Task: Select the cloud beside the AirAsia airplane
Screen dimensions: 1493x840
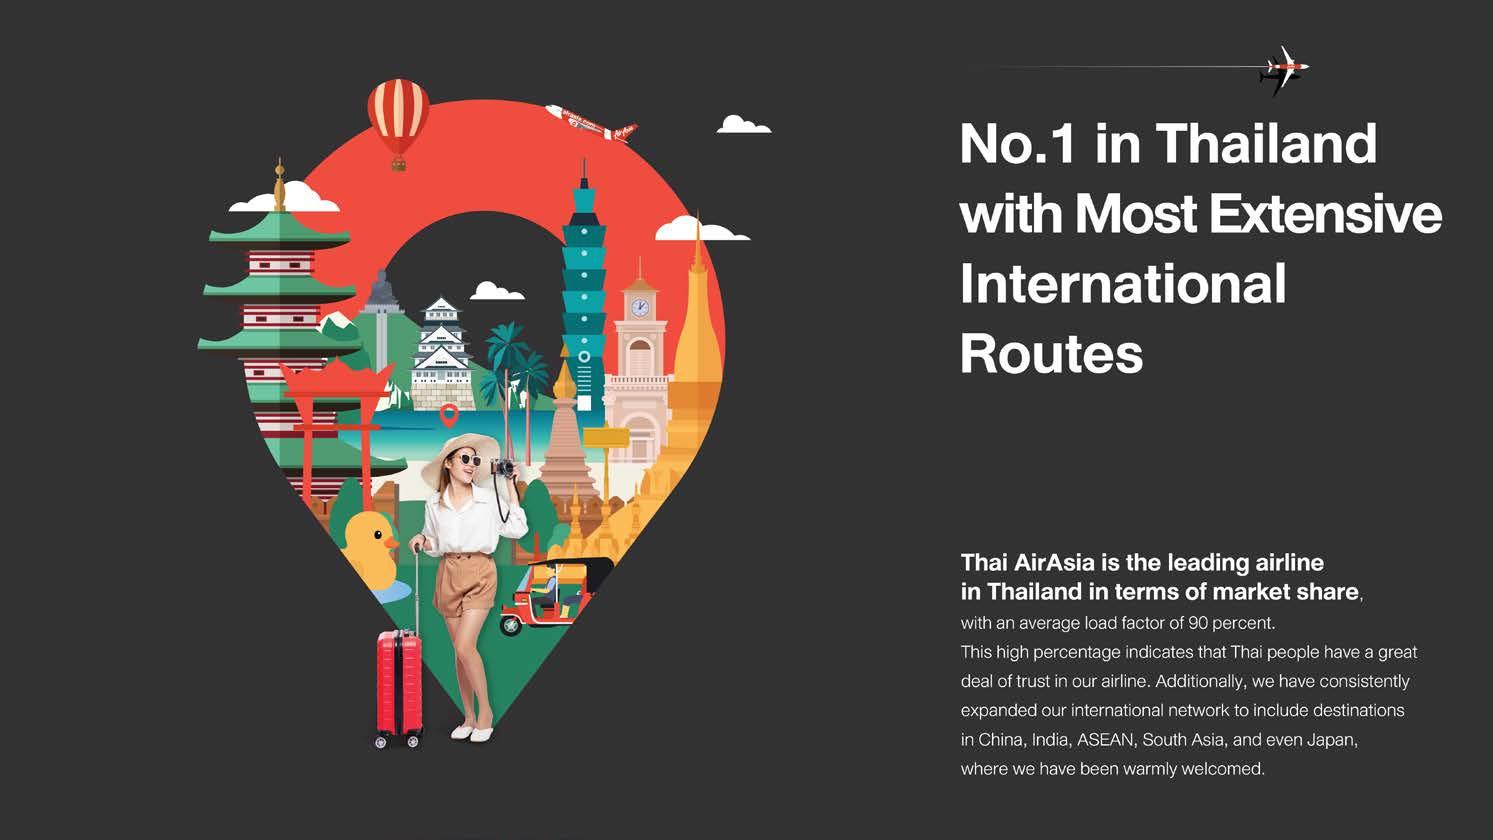Action: click(744, 124)
